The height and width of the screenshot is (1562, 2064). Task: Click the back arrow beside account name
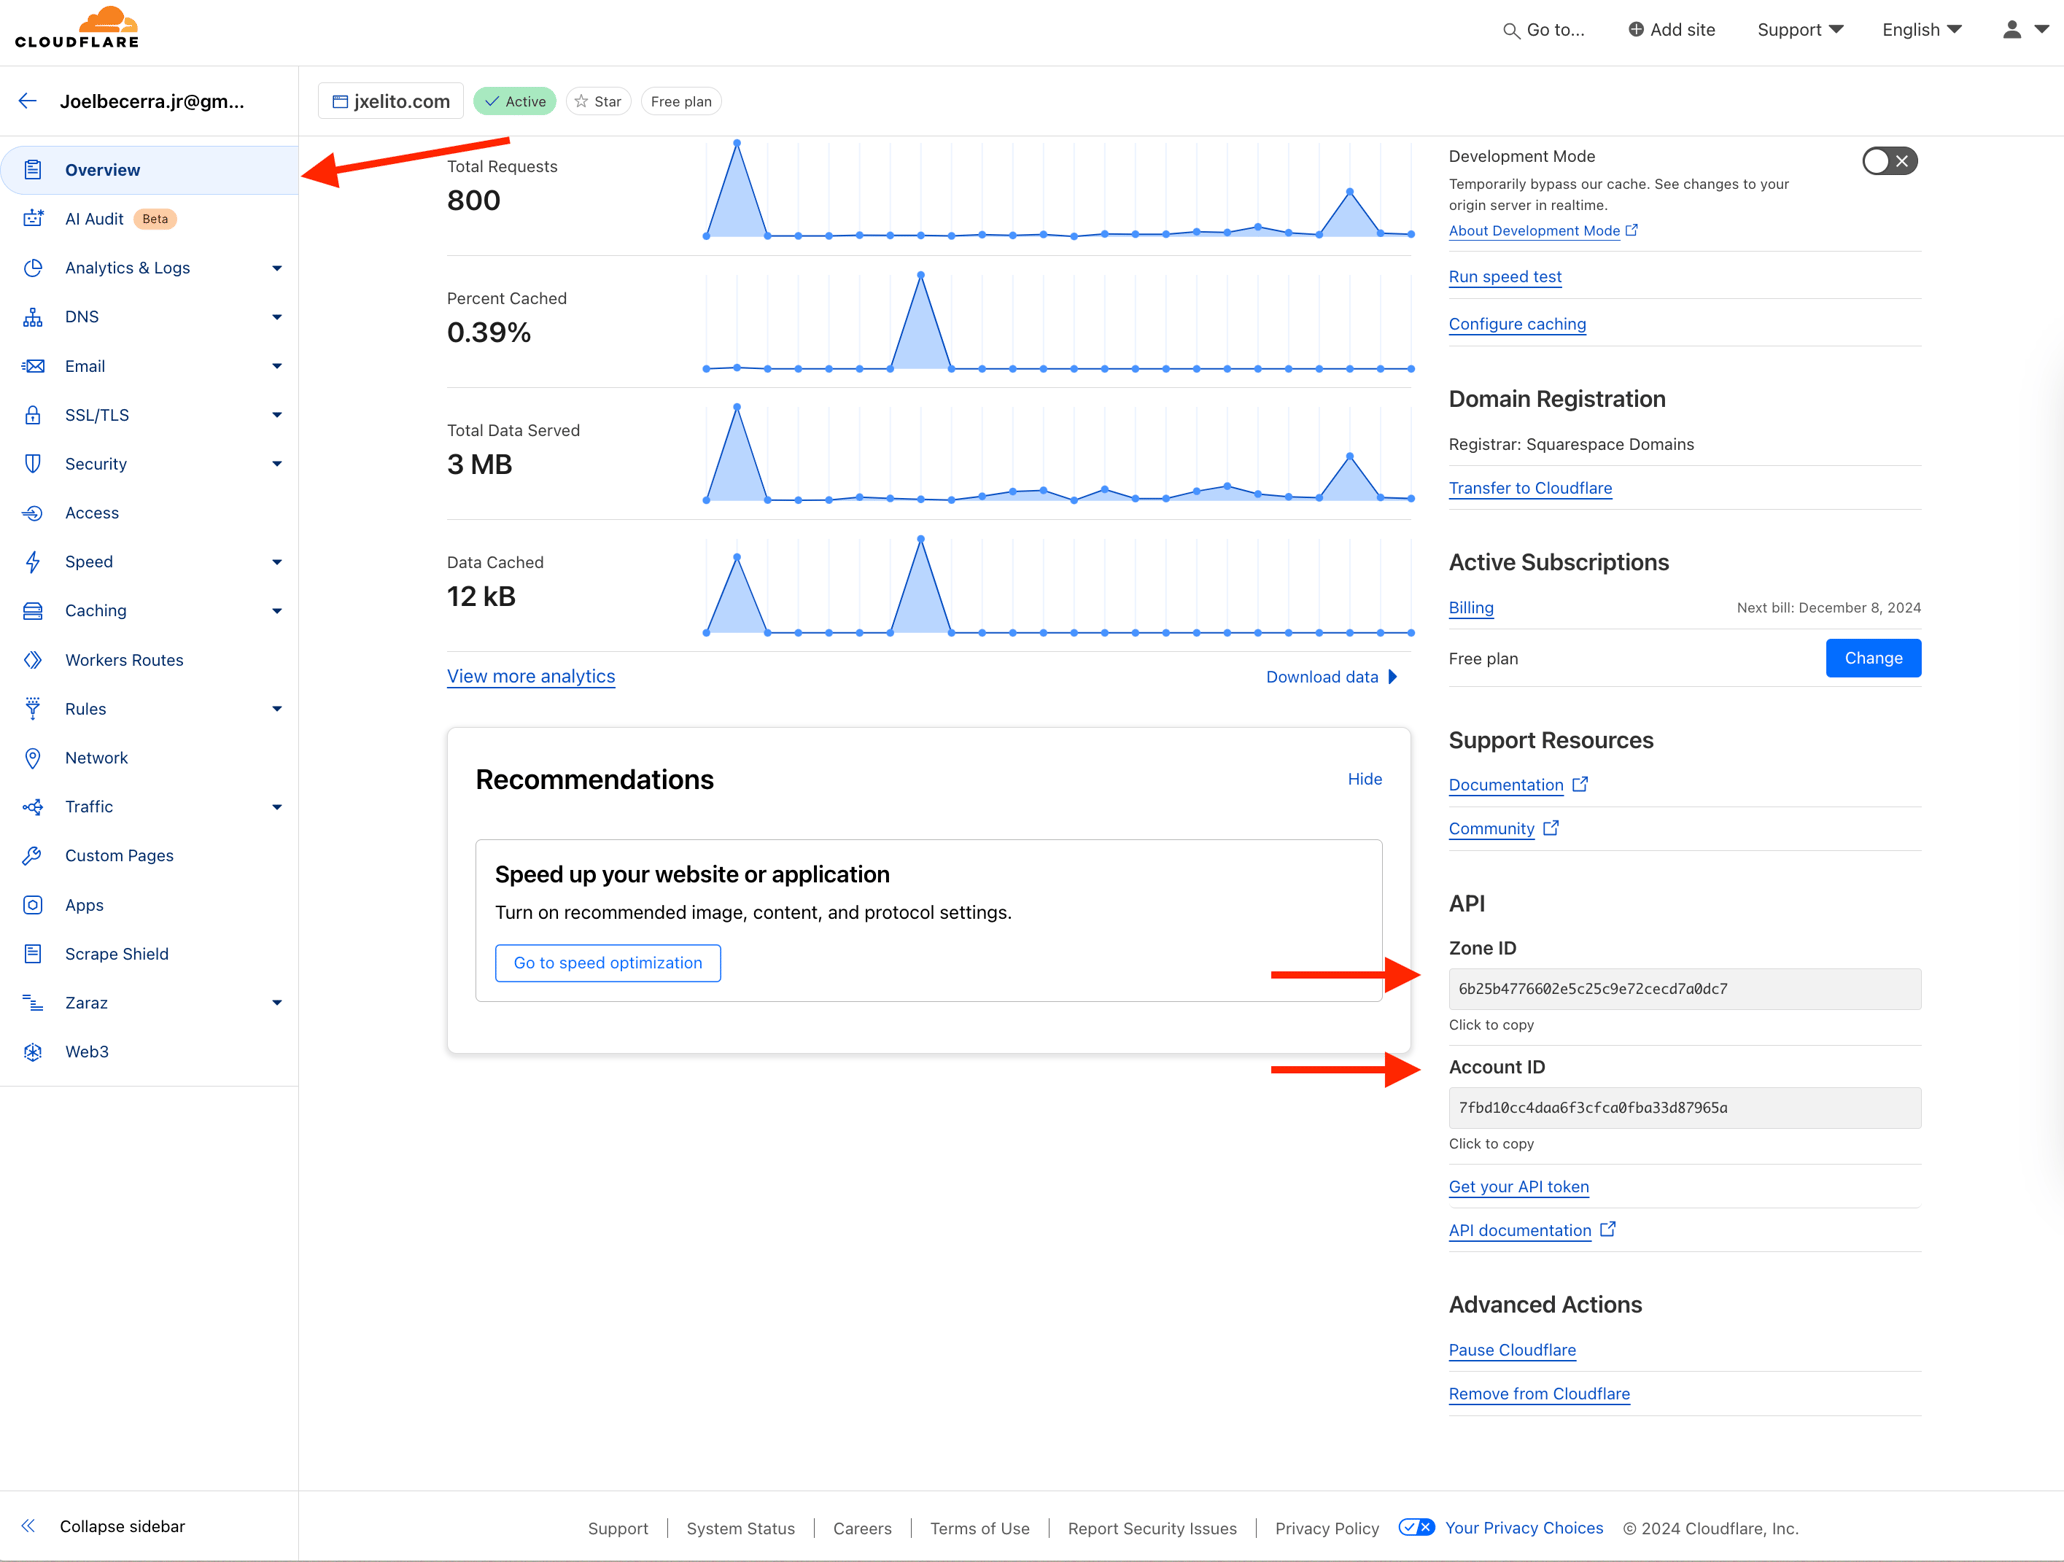coord(28,101)
